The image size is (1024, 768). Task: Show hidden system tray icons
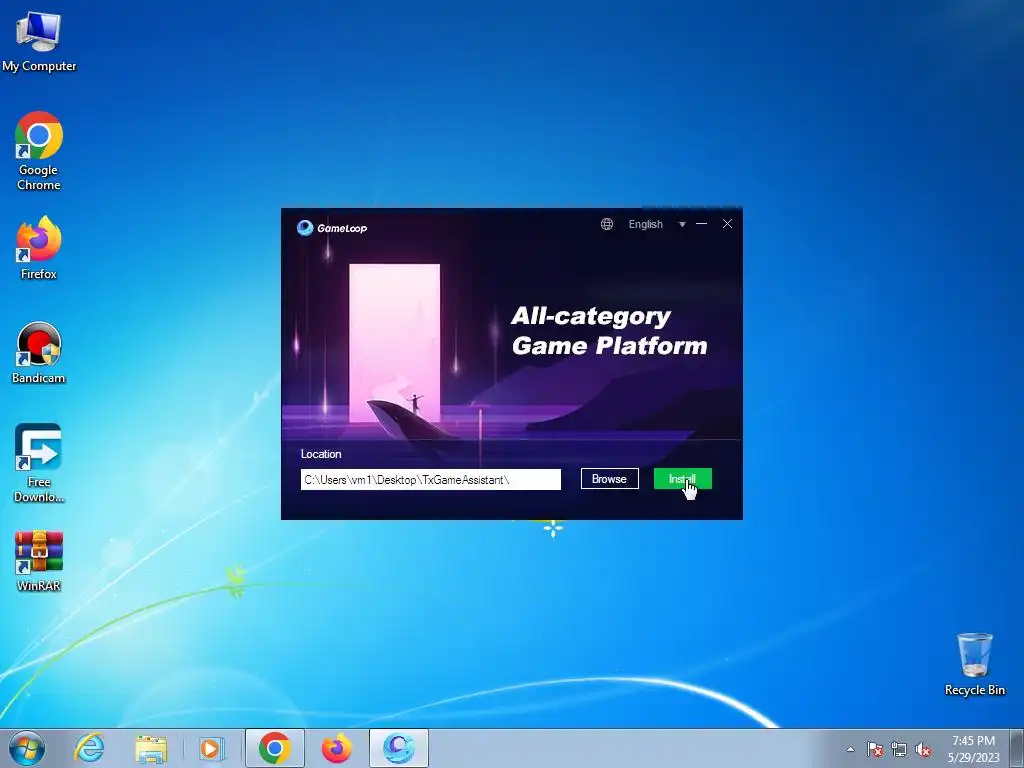click(x=850, y=749)
